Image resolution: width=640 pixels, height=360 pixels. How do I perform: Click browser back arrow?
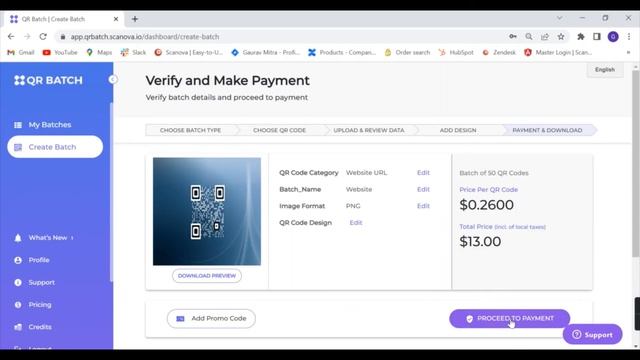tap(11, 37)
